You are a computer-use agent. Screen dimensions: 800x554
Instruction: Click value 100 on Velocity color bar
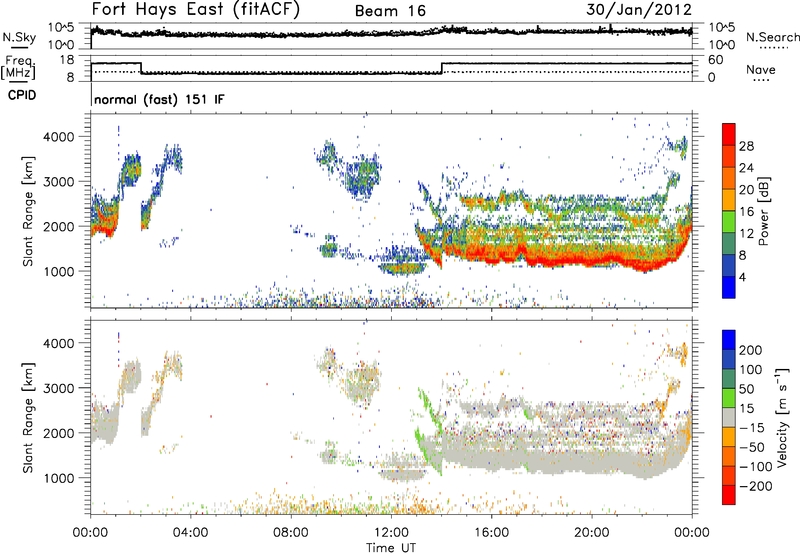point(751,370)
